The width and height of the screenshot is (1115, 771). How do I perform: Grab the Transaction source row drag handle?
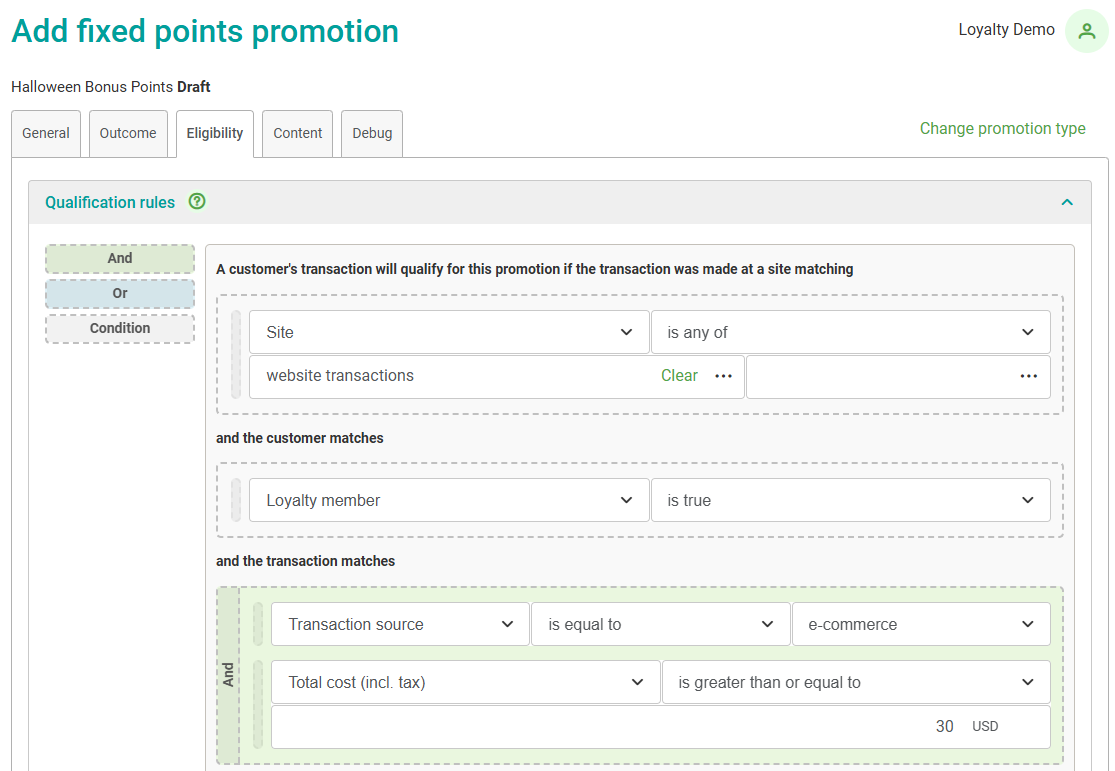[x=258, y=624]
